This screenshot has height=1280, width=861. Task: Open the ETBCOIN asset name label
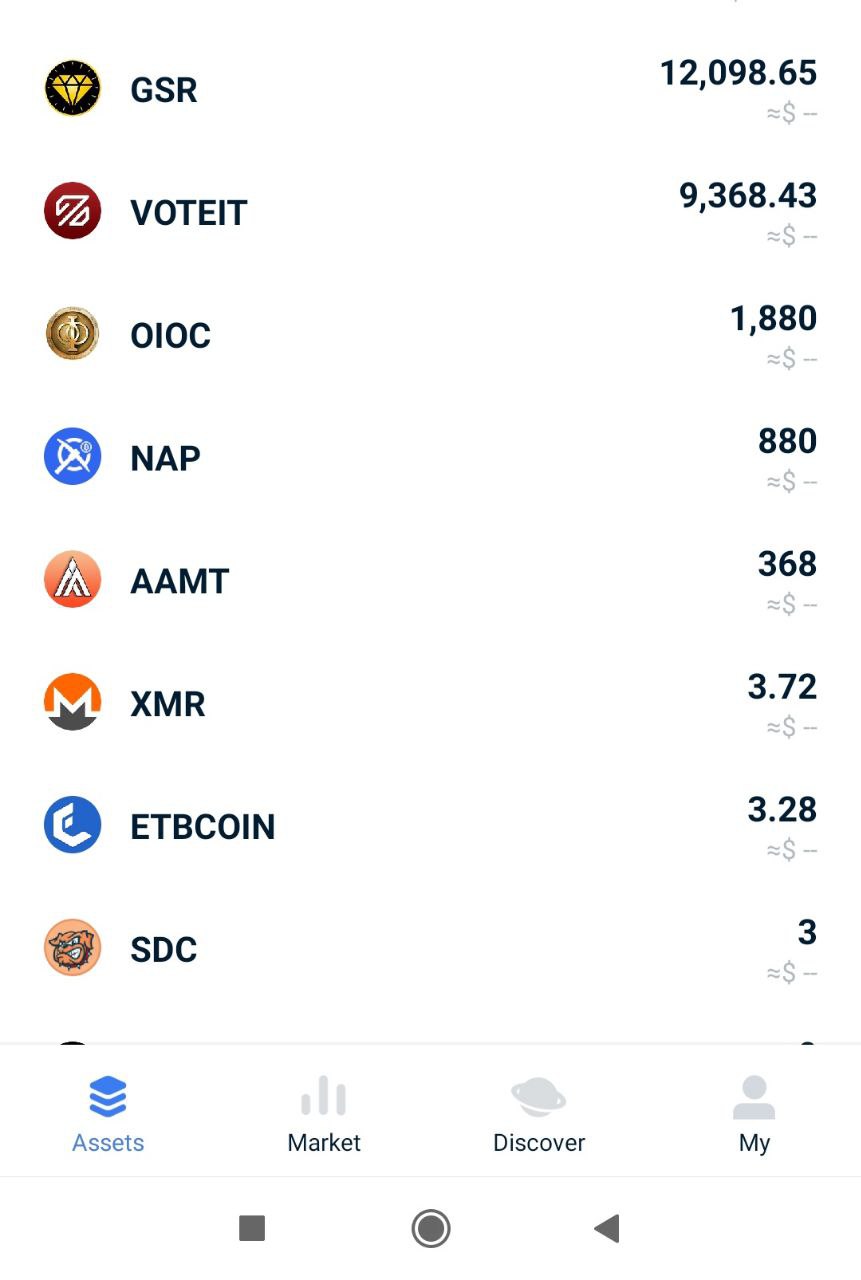[x=203, y=827]
